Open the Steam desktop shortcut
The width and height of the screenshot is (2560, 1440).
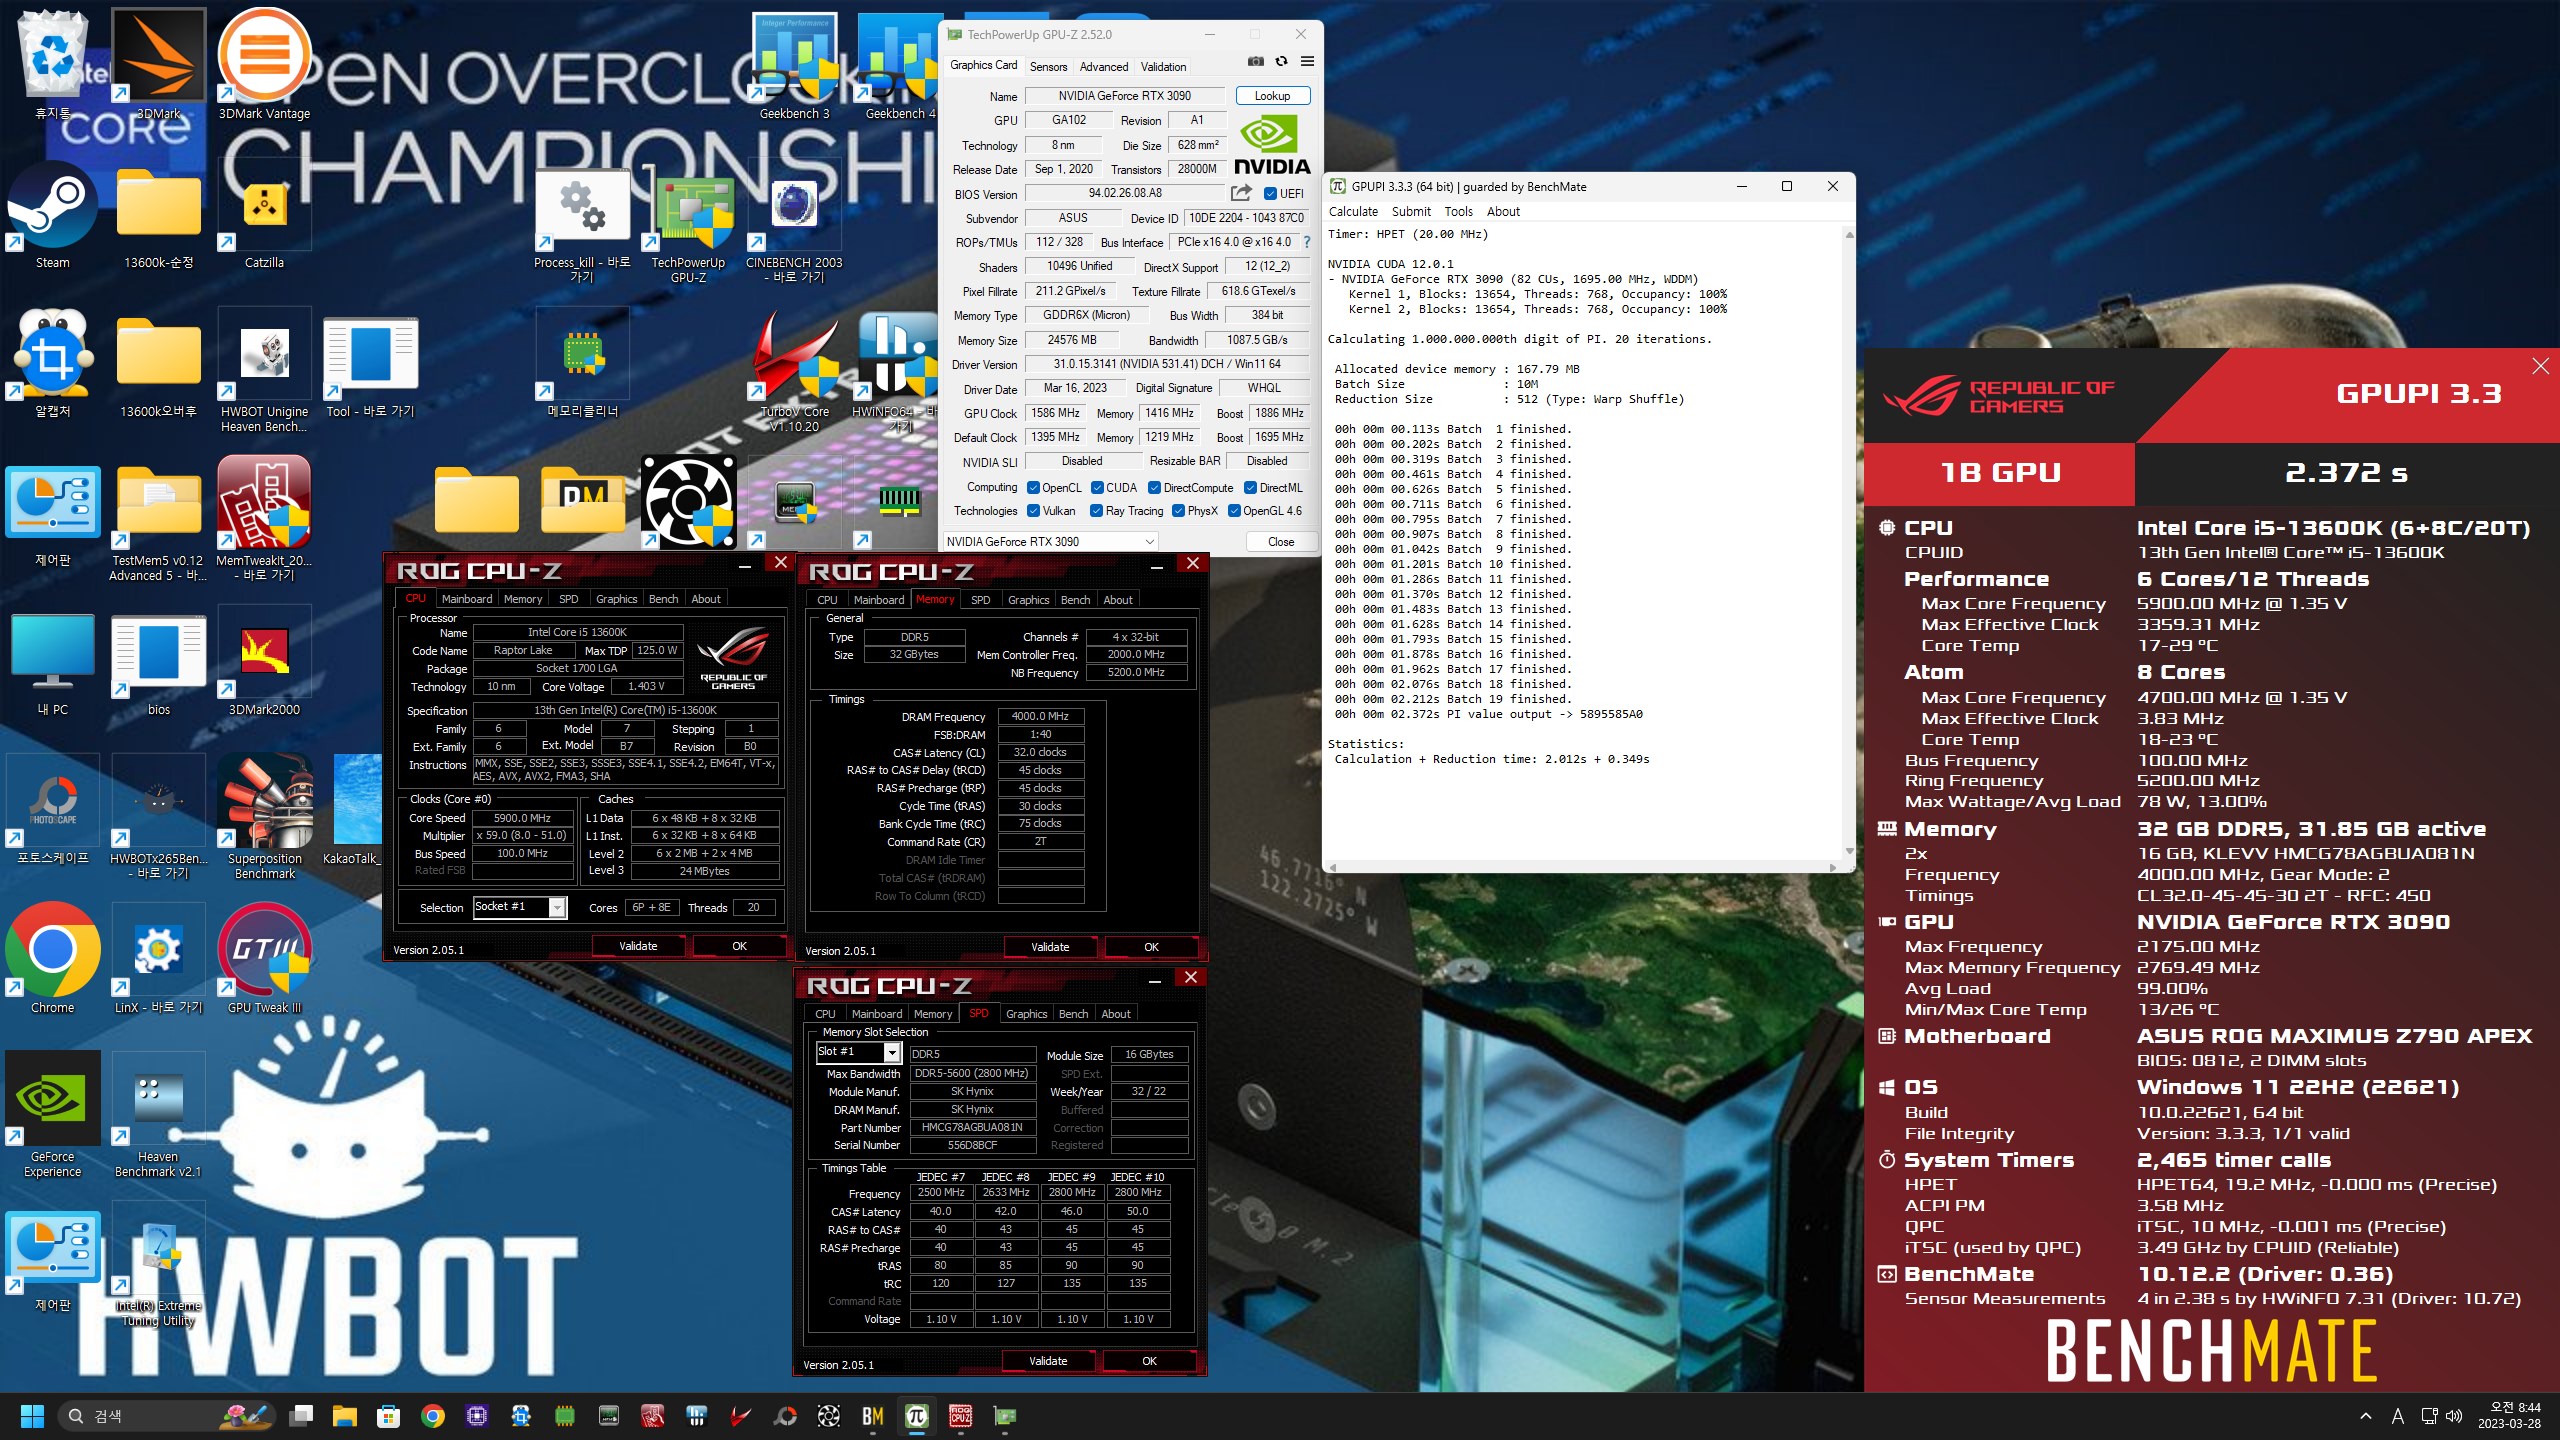pyautogui.click(x=53, y=215)
